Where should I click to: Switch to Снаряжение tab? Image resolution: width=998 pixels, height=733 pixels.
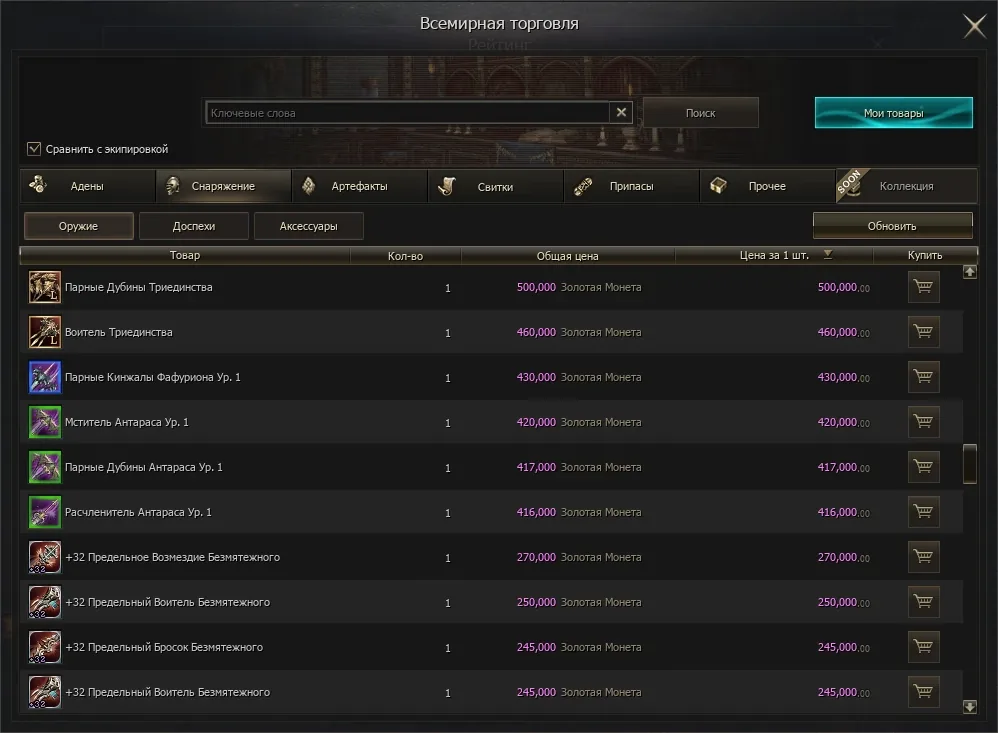pyautogui.click(x=223, y=186)
